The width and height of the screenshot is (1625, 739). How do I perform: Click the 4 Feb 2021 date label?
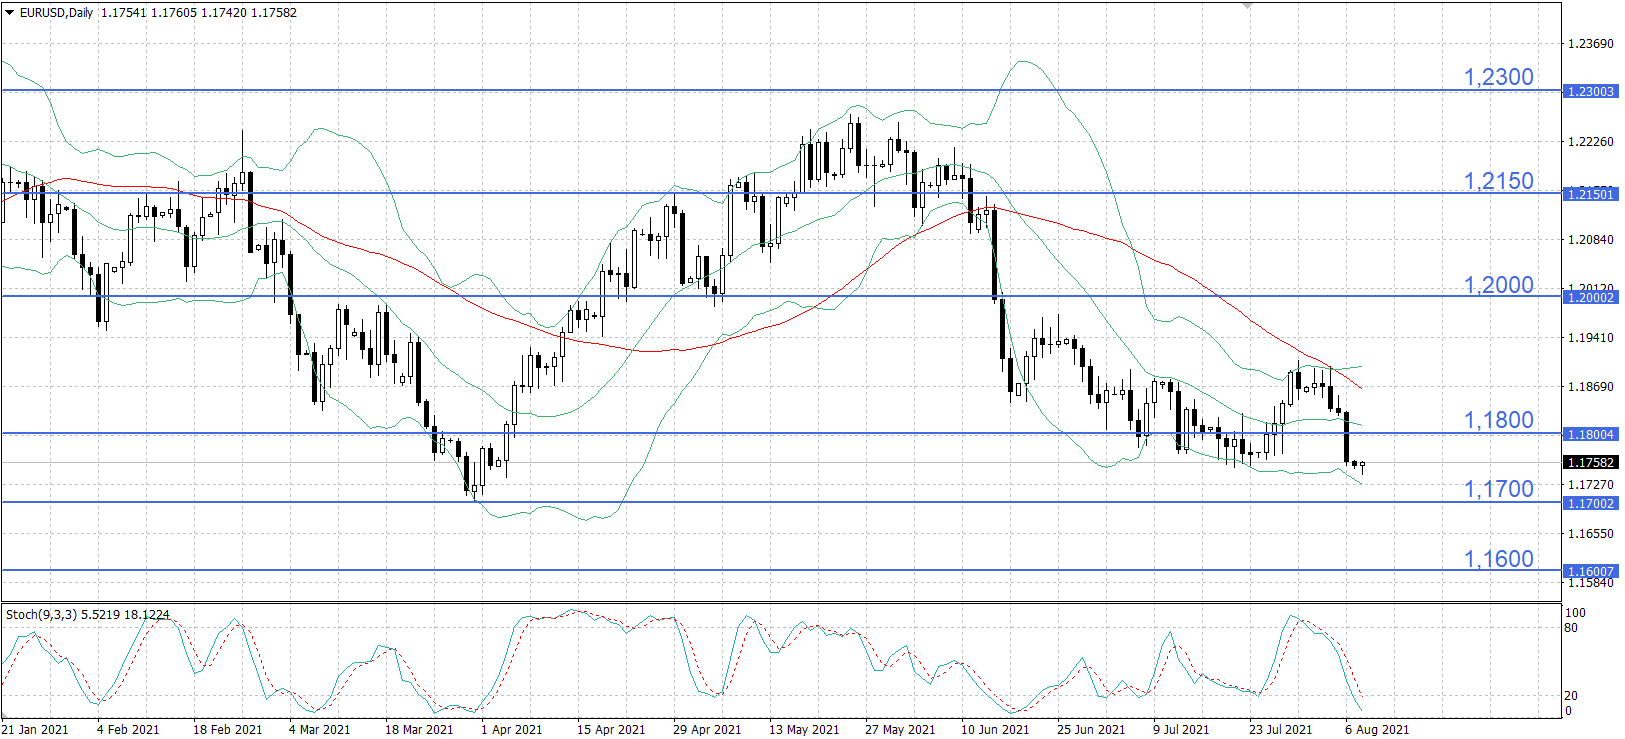pyautogui.click(x=128, y=729)
